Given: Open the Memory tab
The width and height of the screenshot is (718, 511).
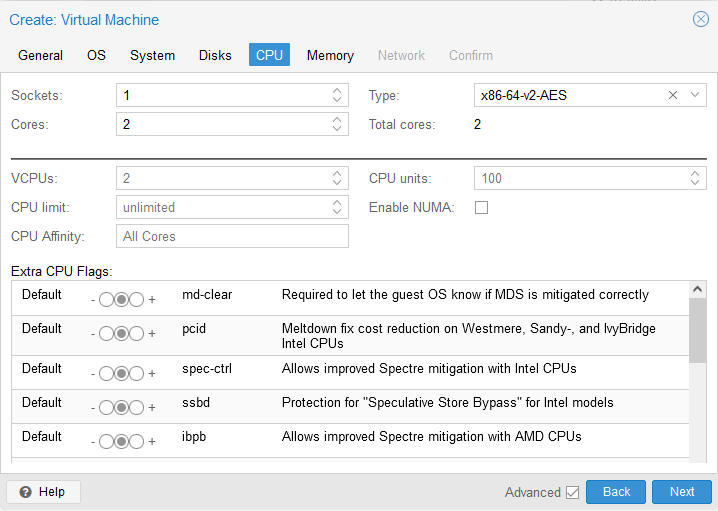Looking at the screenshot, I should coord(330,55).
